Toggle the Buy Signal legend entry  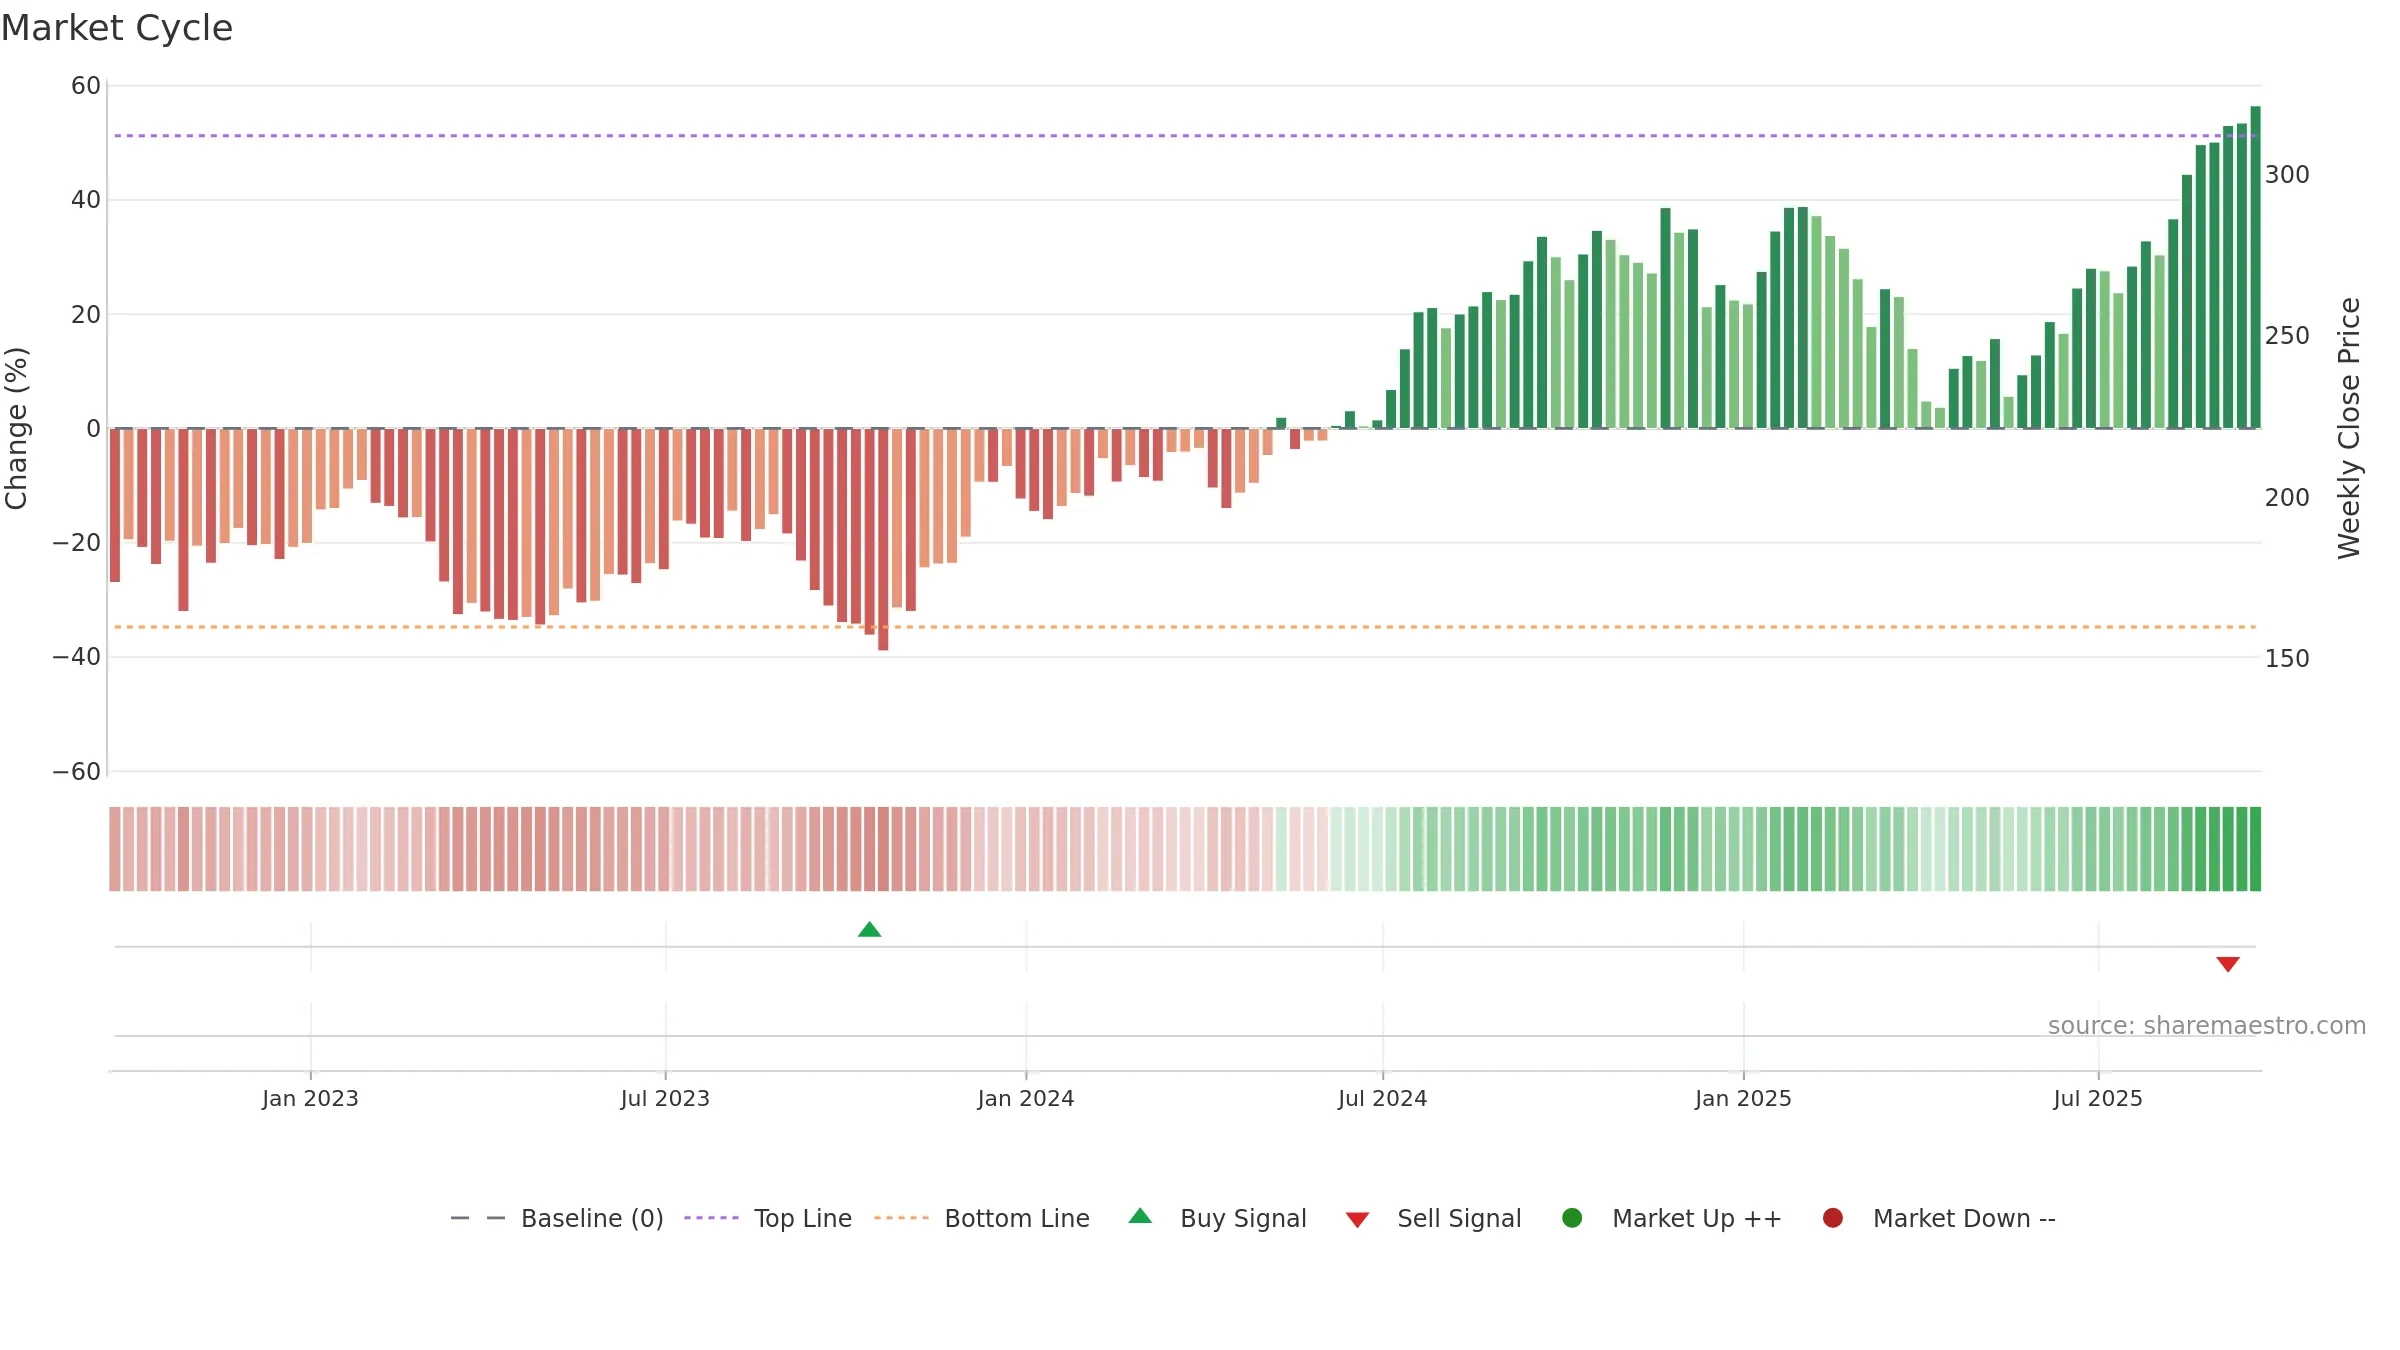(1217, 1218)
